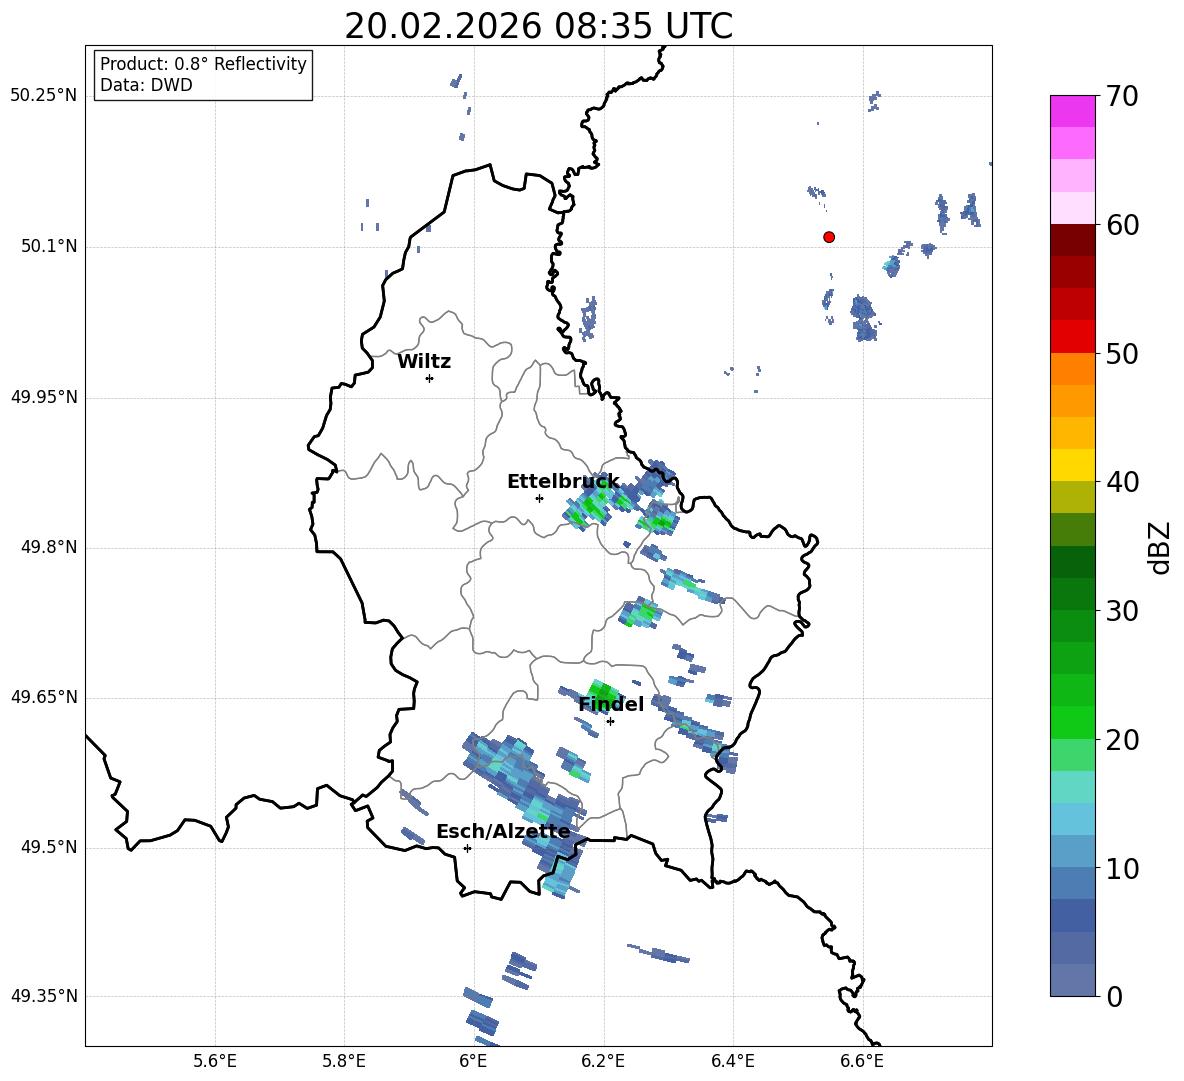Click the orange colorbar segment below 50
The image size is (1184, 1081).
tap(1072, 368)
